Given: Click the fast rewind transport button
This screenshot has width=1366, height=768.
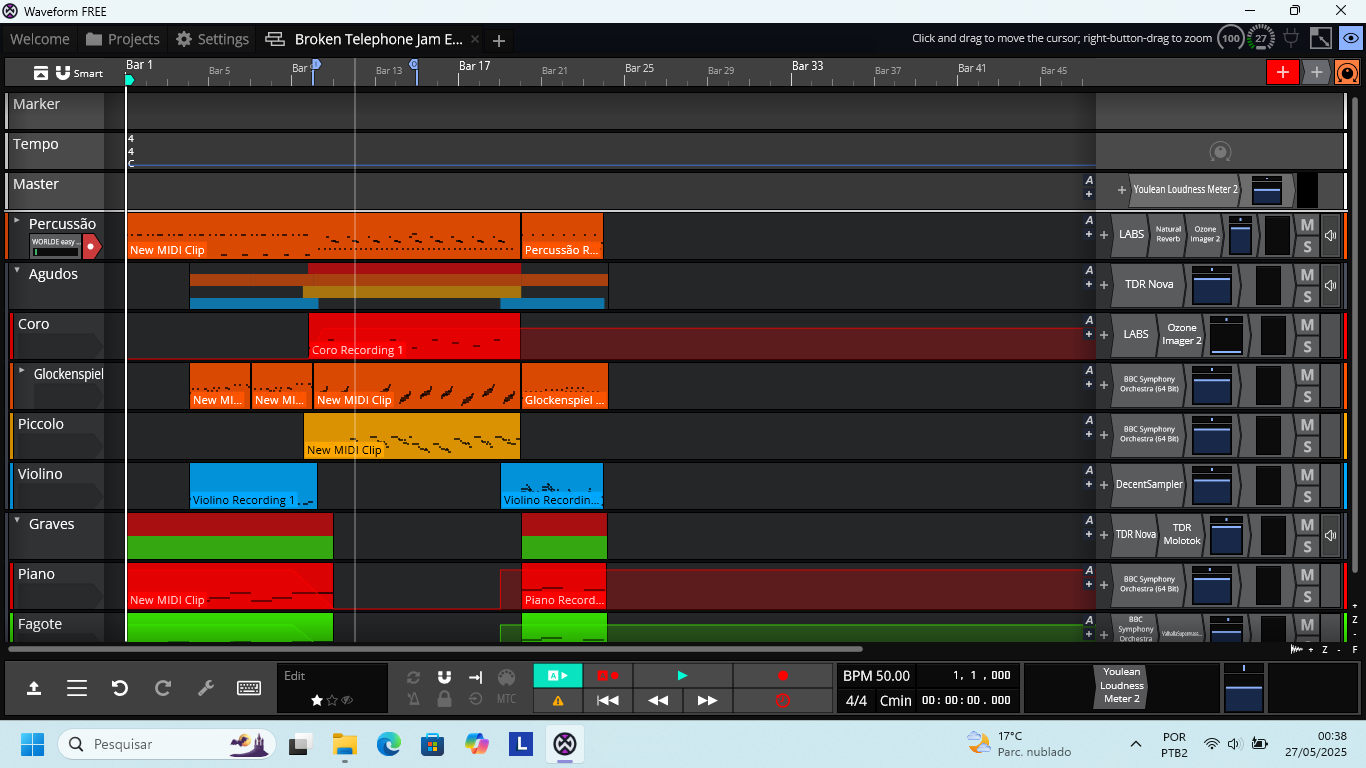Looking at the screenshot, I should click(658, 701).
